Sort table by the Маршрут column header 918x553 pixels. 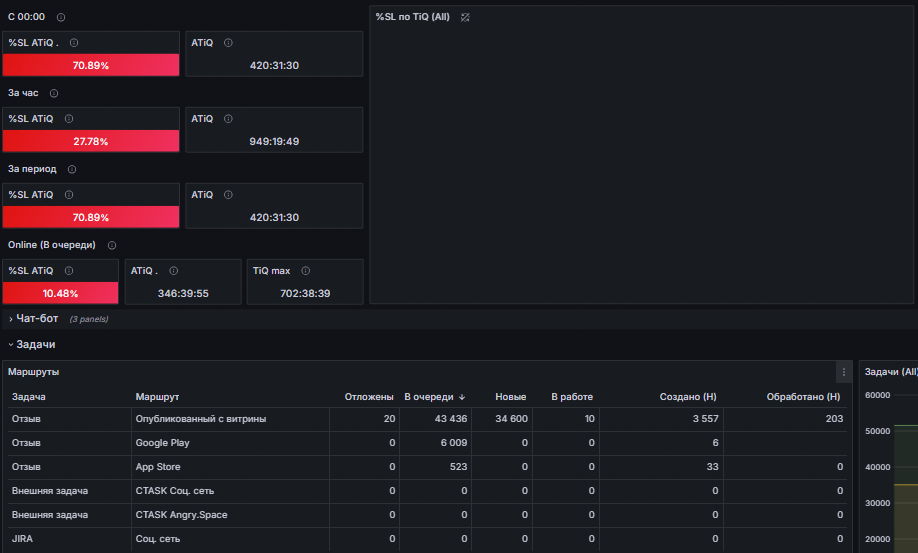pos(157,397)
